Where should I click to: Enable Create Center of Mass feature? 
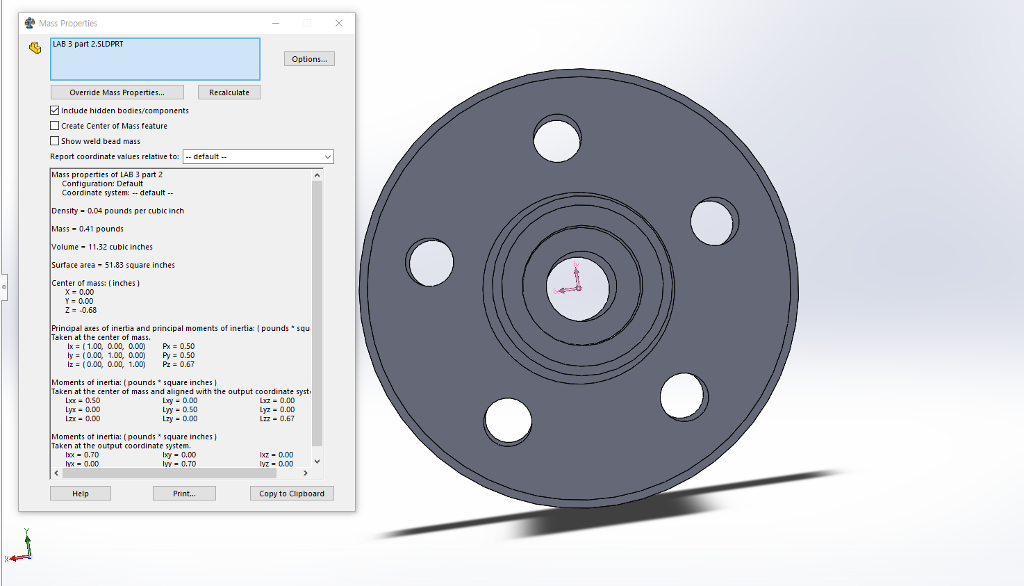click(55, 126)
